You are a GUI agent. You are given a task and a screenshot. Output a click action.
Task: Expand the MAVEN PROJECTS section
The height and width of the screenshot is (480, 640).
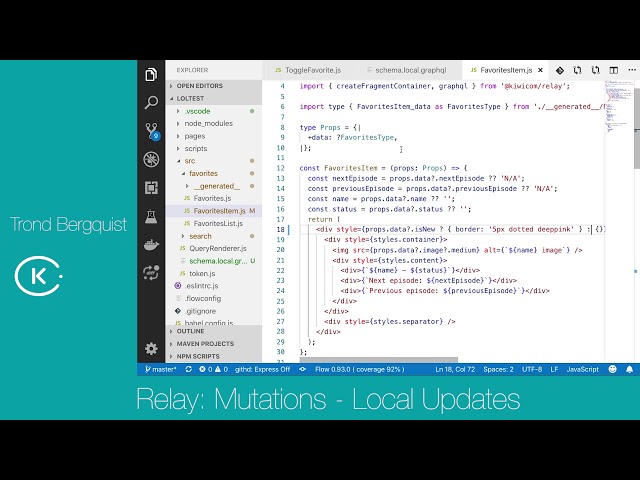click(x=213, y=344)
